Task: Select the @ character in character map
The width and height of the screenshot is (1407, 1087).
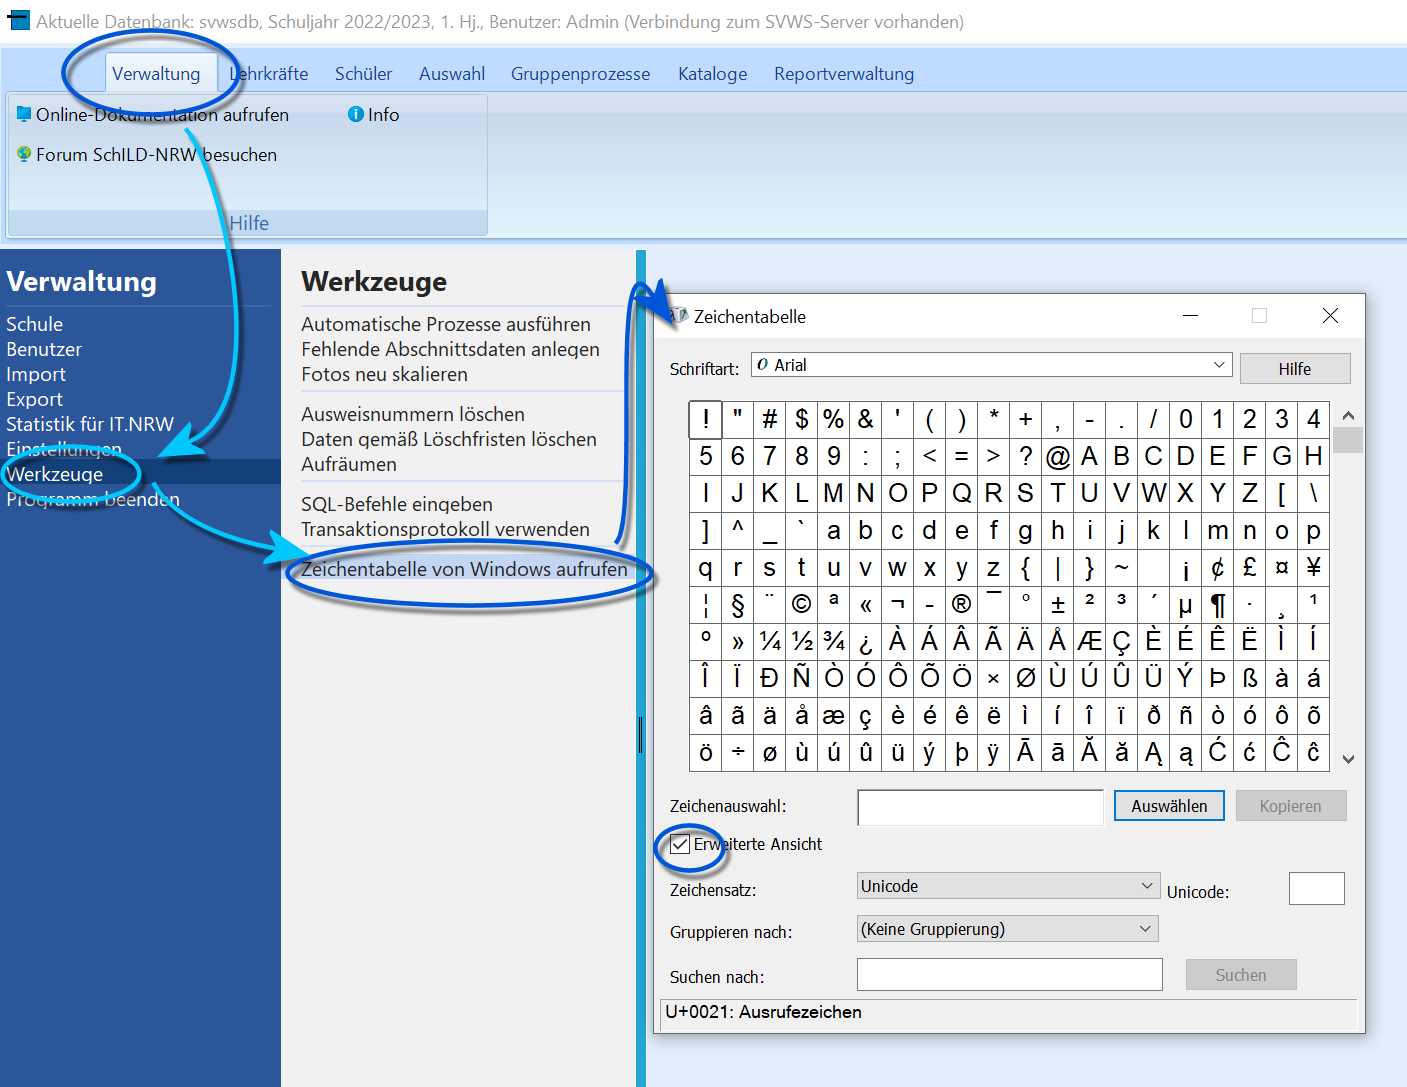Action: pos(1057,456)
